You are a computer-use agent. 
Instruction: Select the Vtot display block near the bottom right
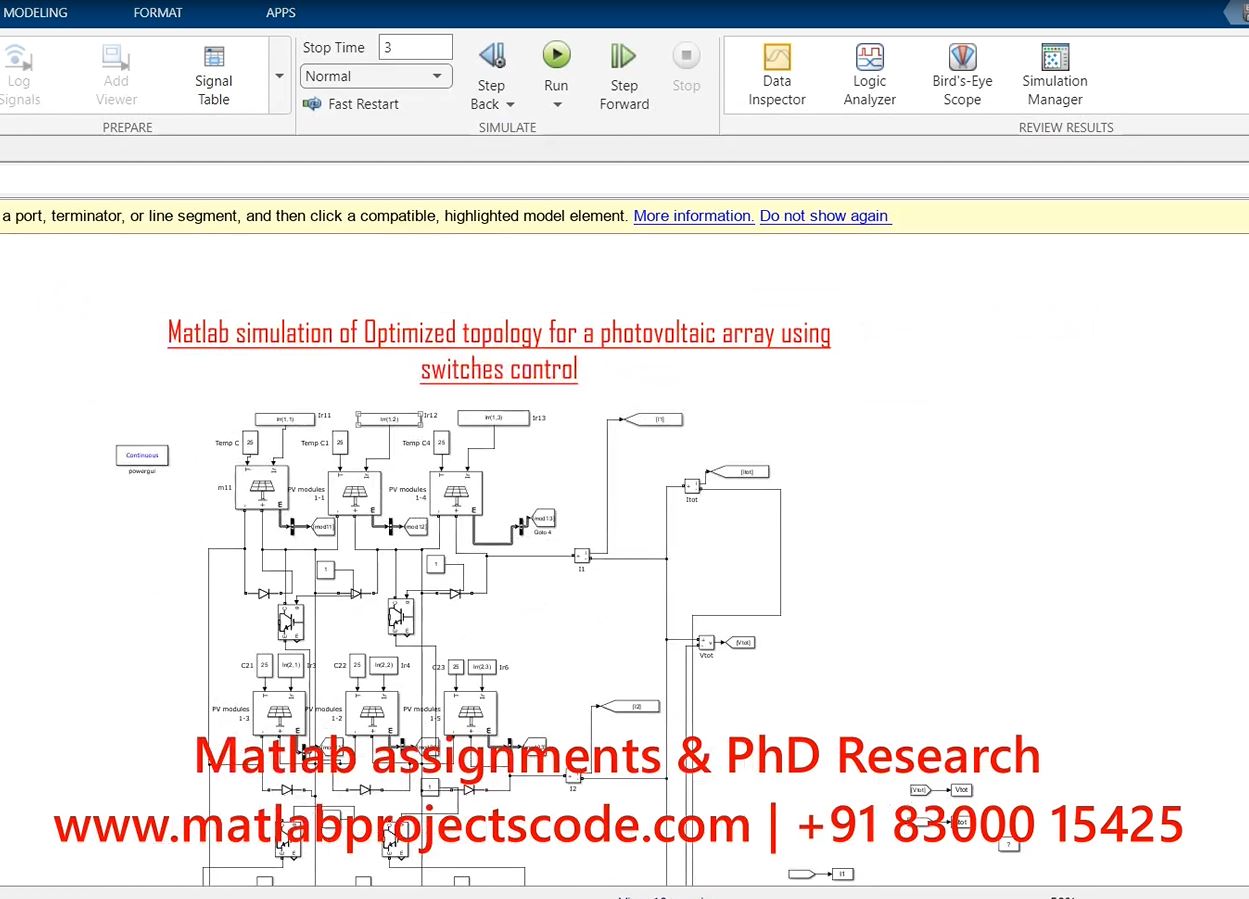click(960, 790)
